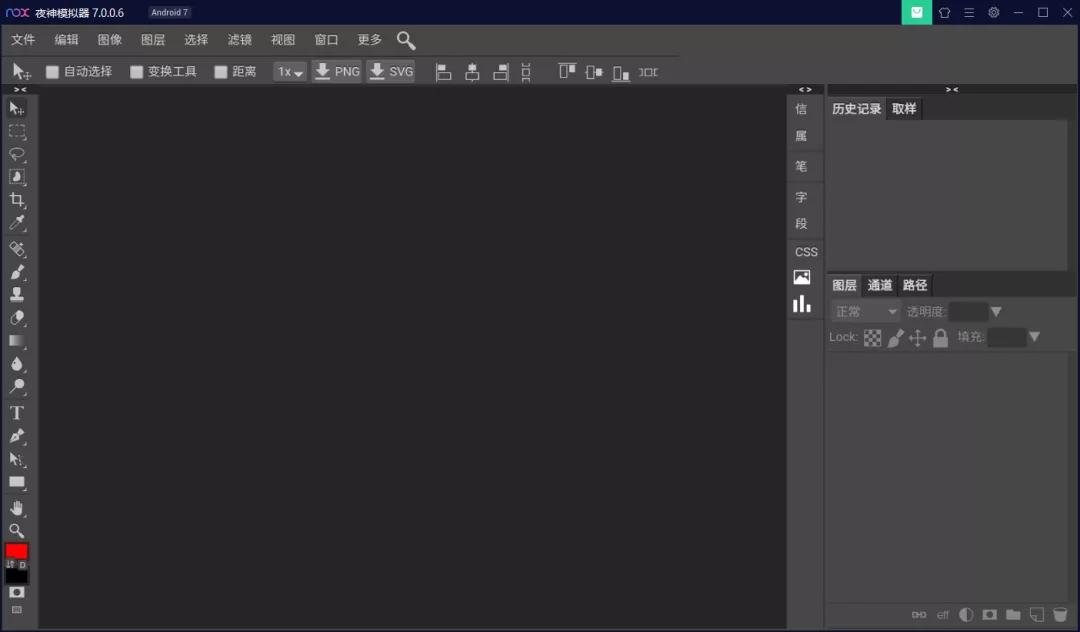1080x632 pixels.
Task: Select the Eyedropper tool
Action: point(17,222)
